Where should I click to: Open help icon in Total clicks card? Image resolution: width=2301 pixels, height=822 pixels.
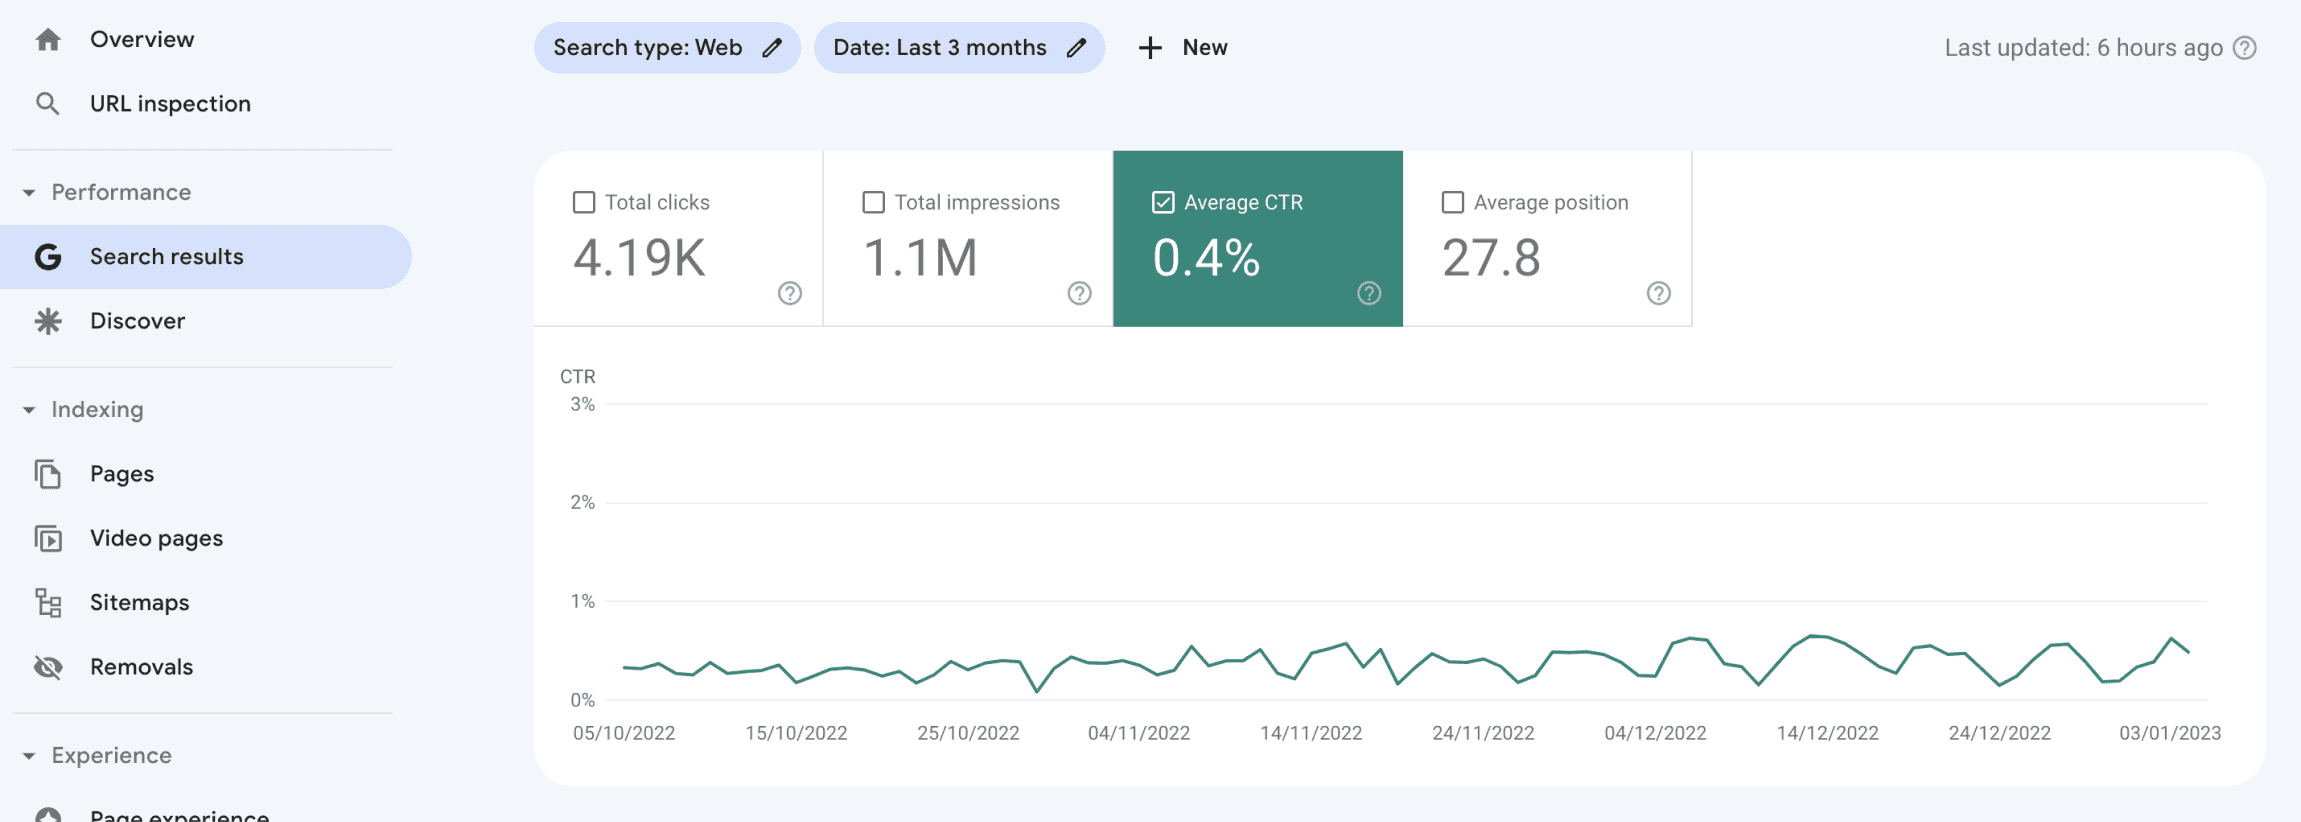point(790,293)
